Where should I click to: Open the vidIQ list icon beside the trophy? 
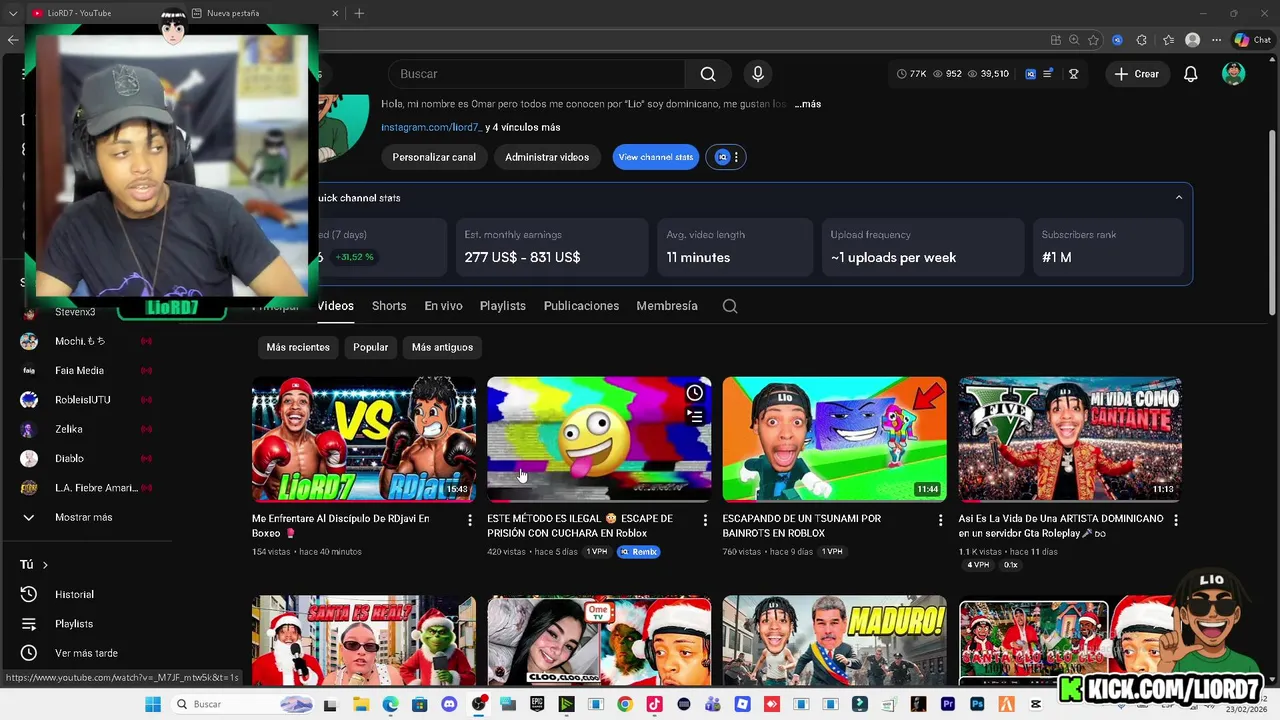point(1048,74)
